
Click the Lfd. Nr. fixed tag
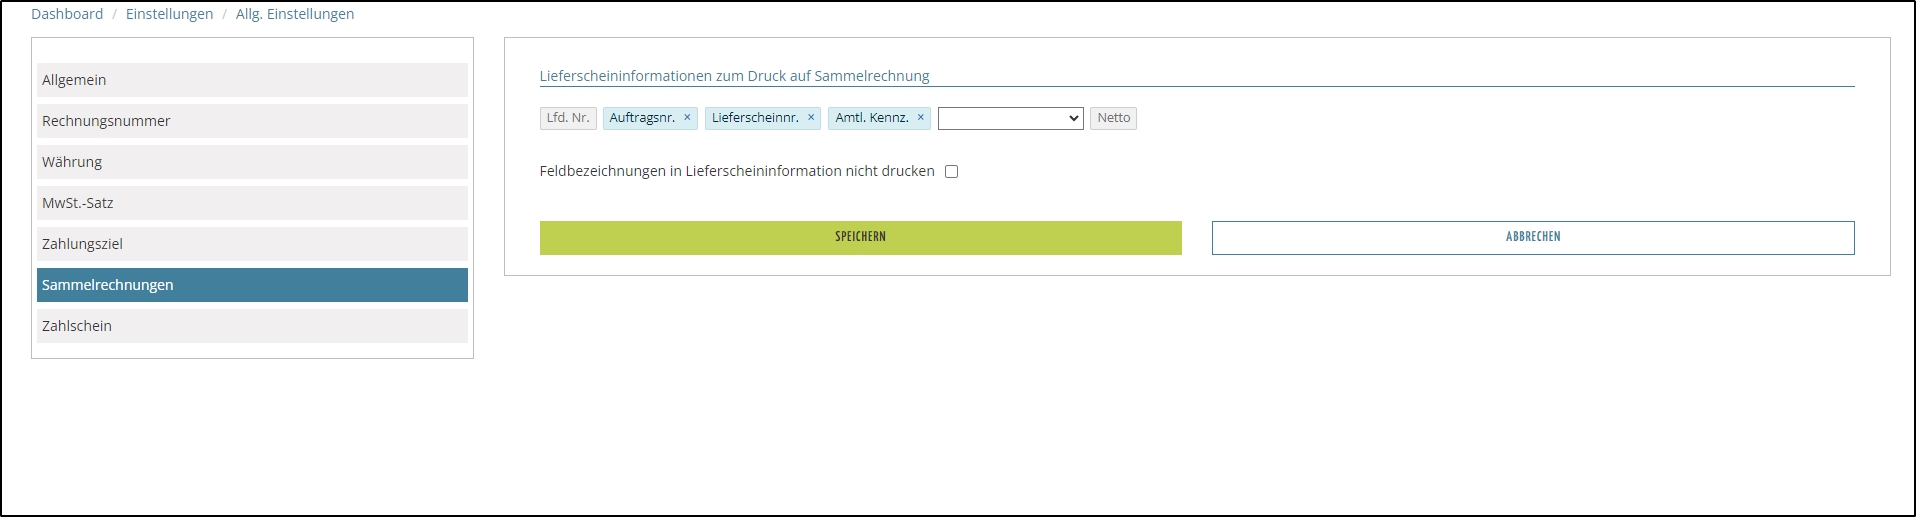pyautogui.click(x=568, y=118)
